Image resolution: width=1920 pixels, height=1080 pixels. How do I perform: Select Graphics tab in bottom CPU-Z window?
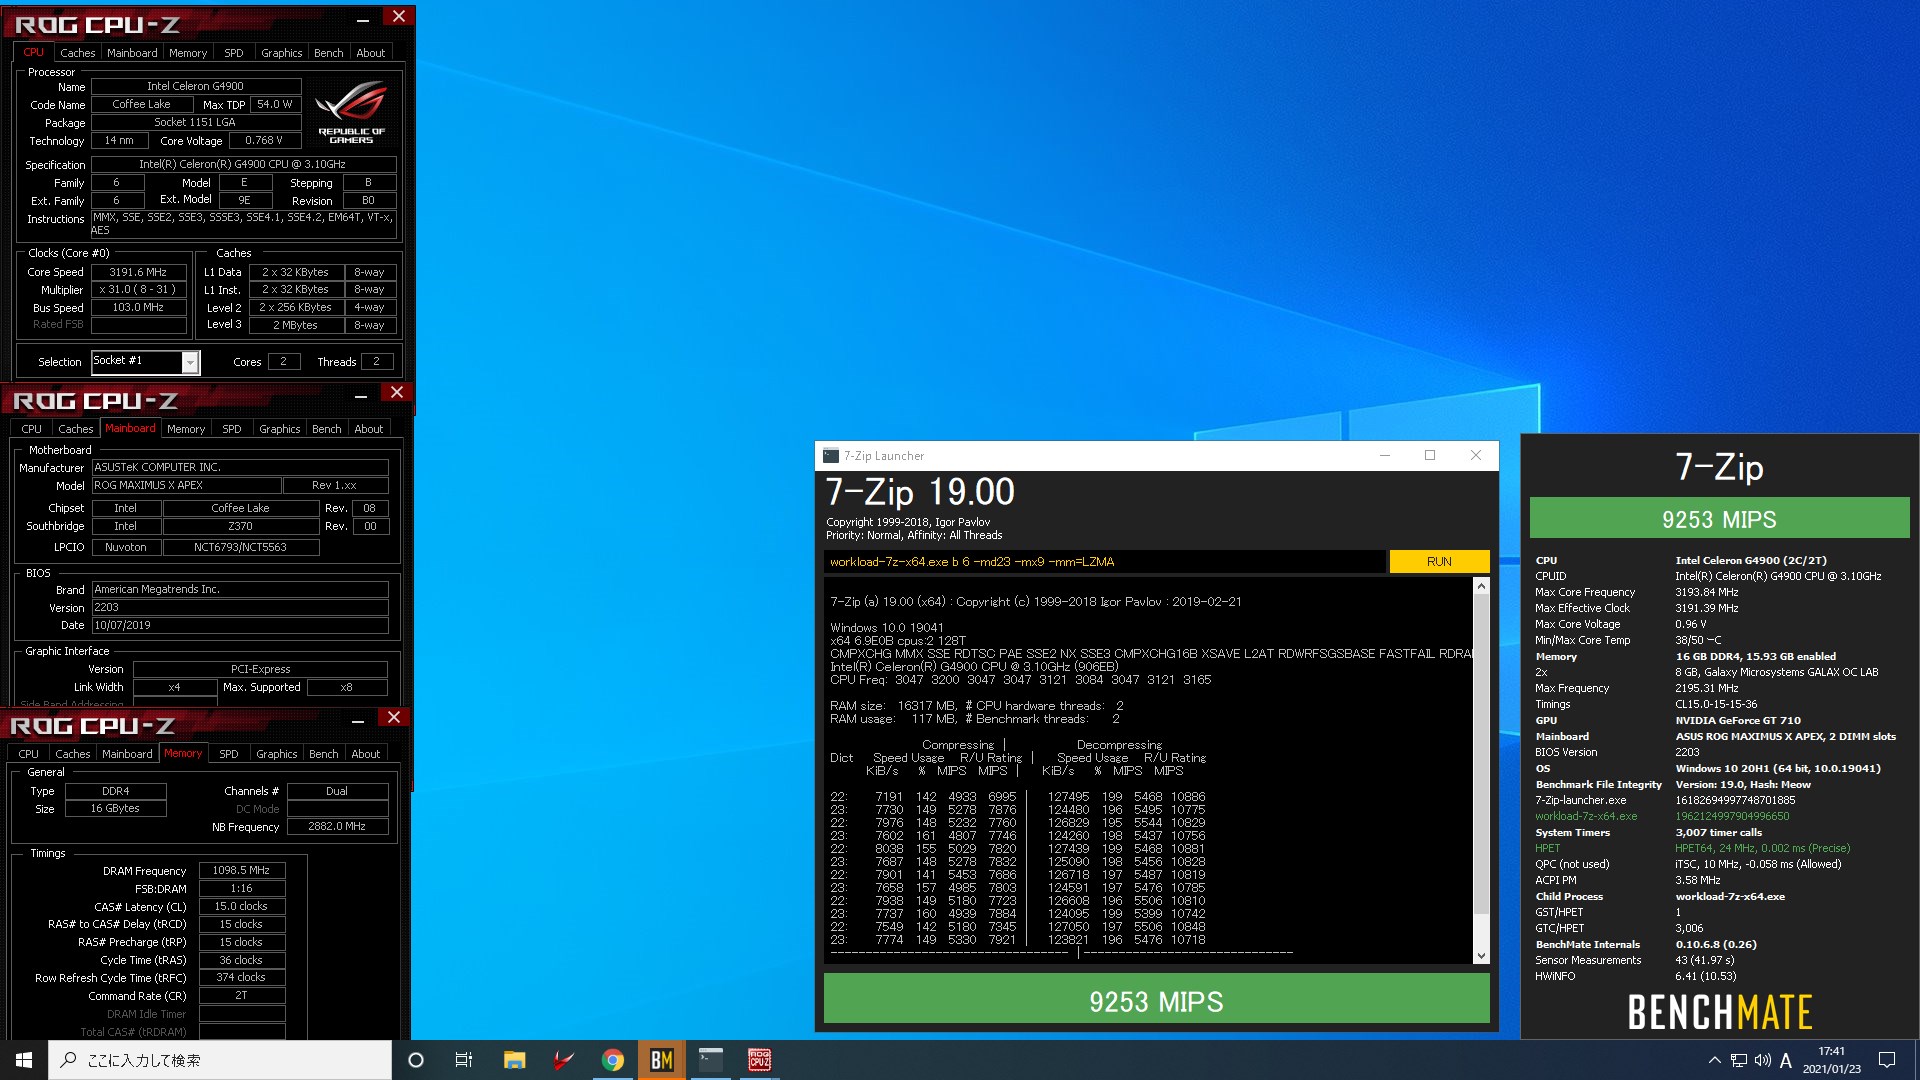coord(277,754)
